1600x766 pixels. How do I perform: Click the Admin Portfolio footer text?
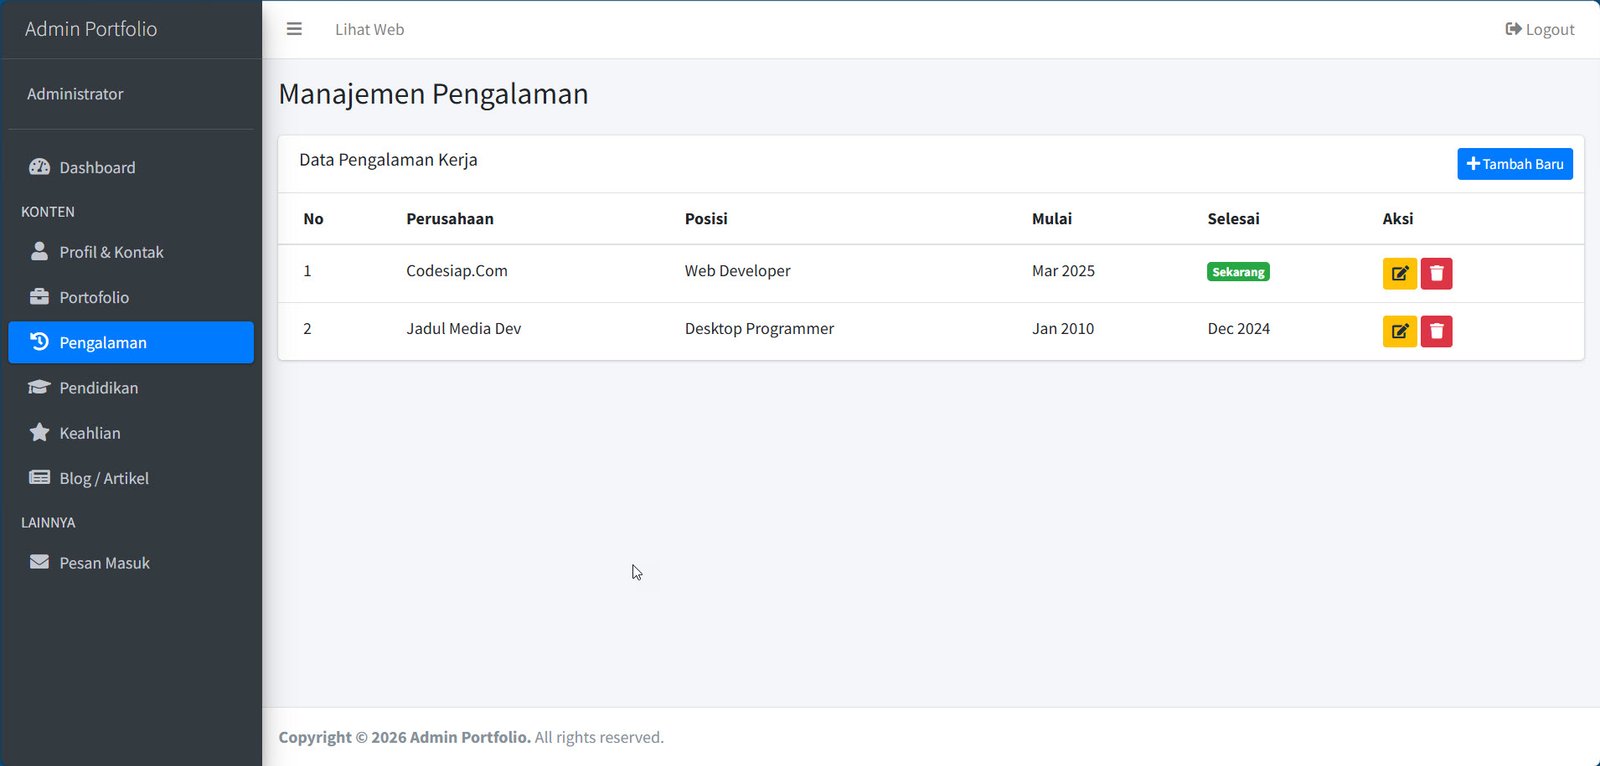click(x=470, y=737)
